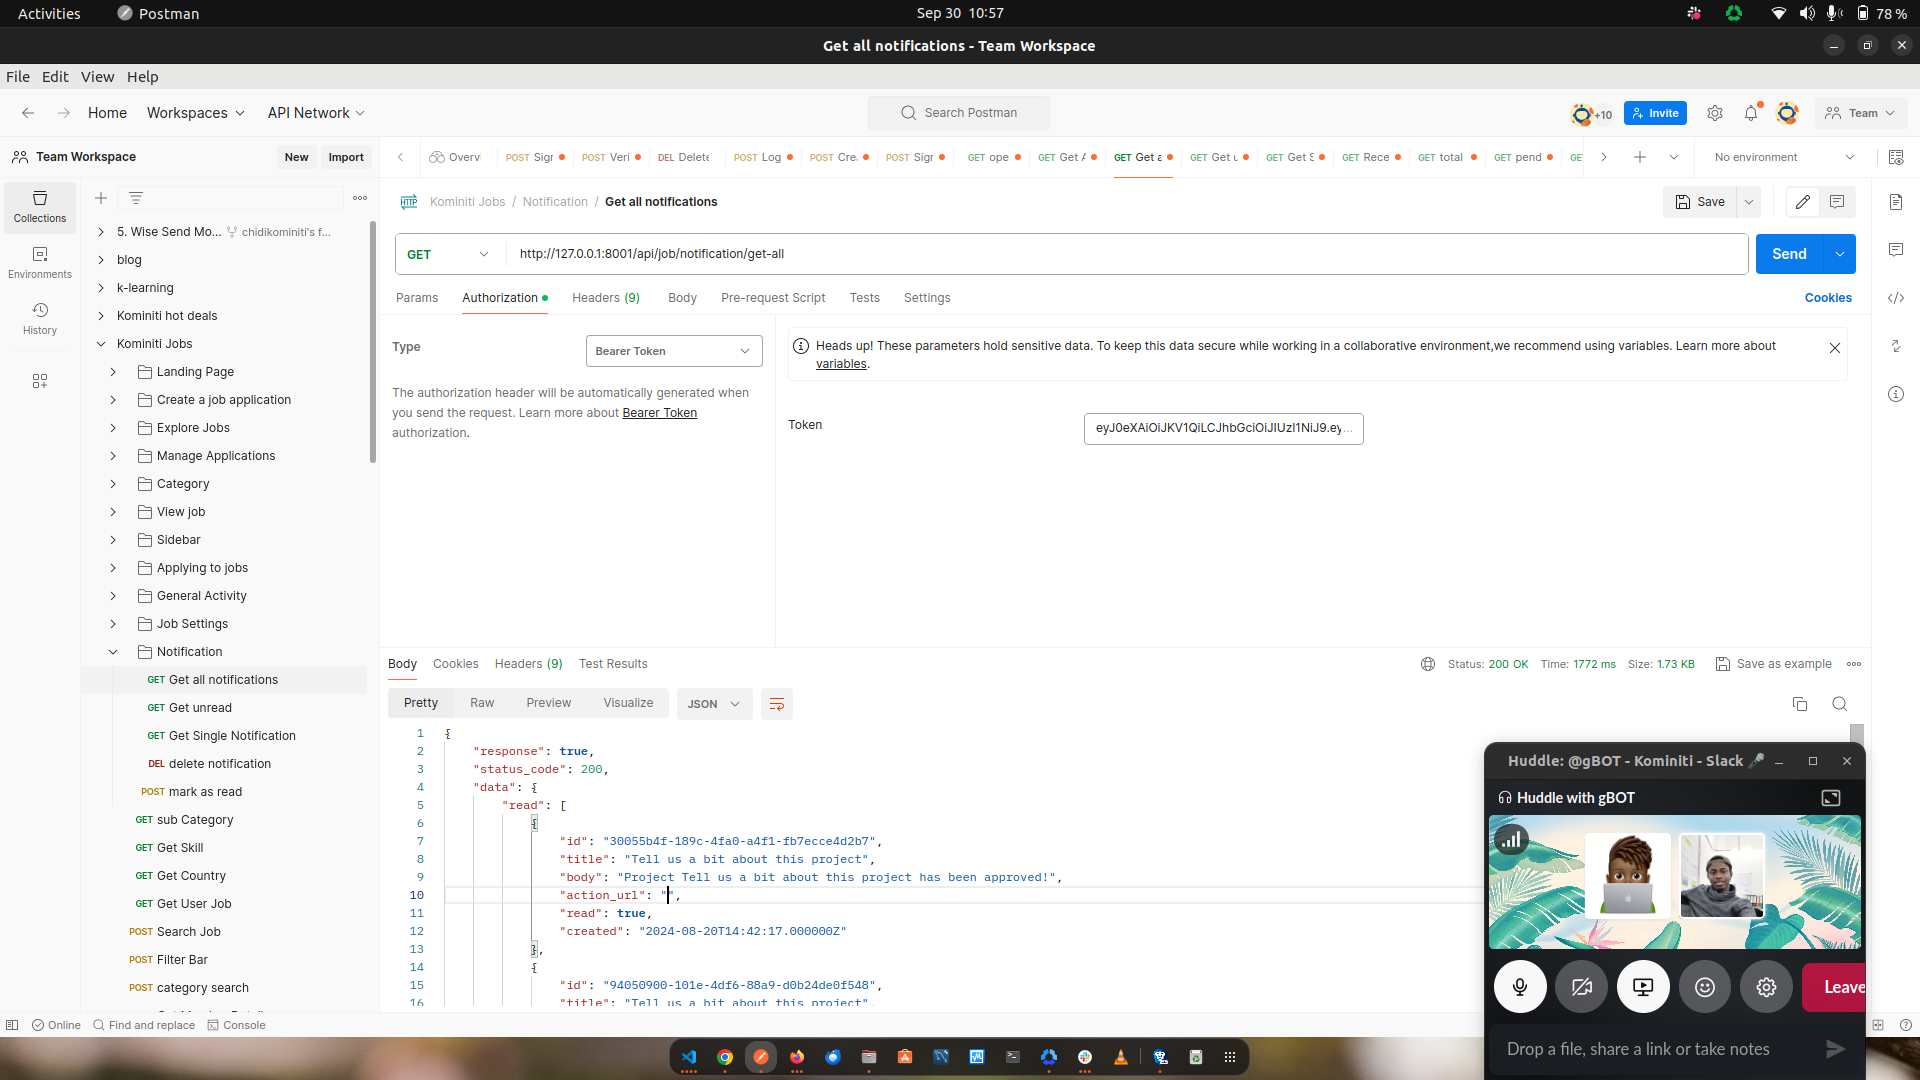Open the settings gear in header

pyautogui.click(x=1715, y=114)
